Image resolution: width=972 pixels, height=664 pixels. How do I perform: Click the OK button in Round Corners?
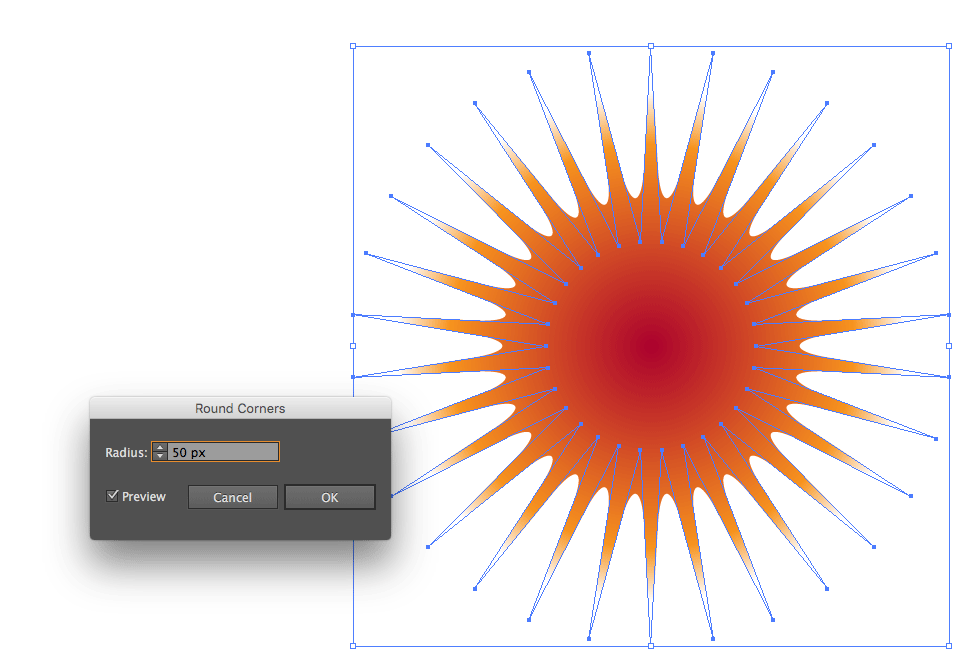(329, 497)
